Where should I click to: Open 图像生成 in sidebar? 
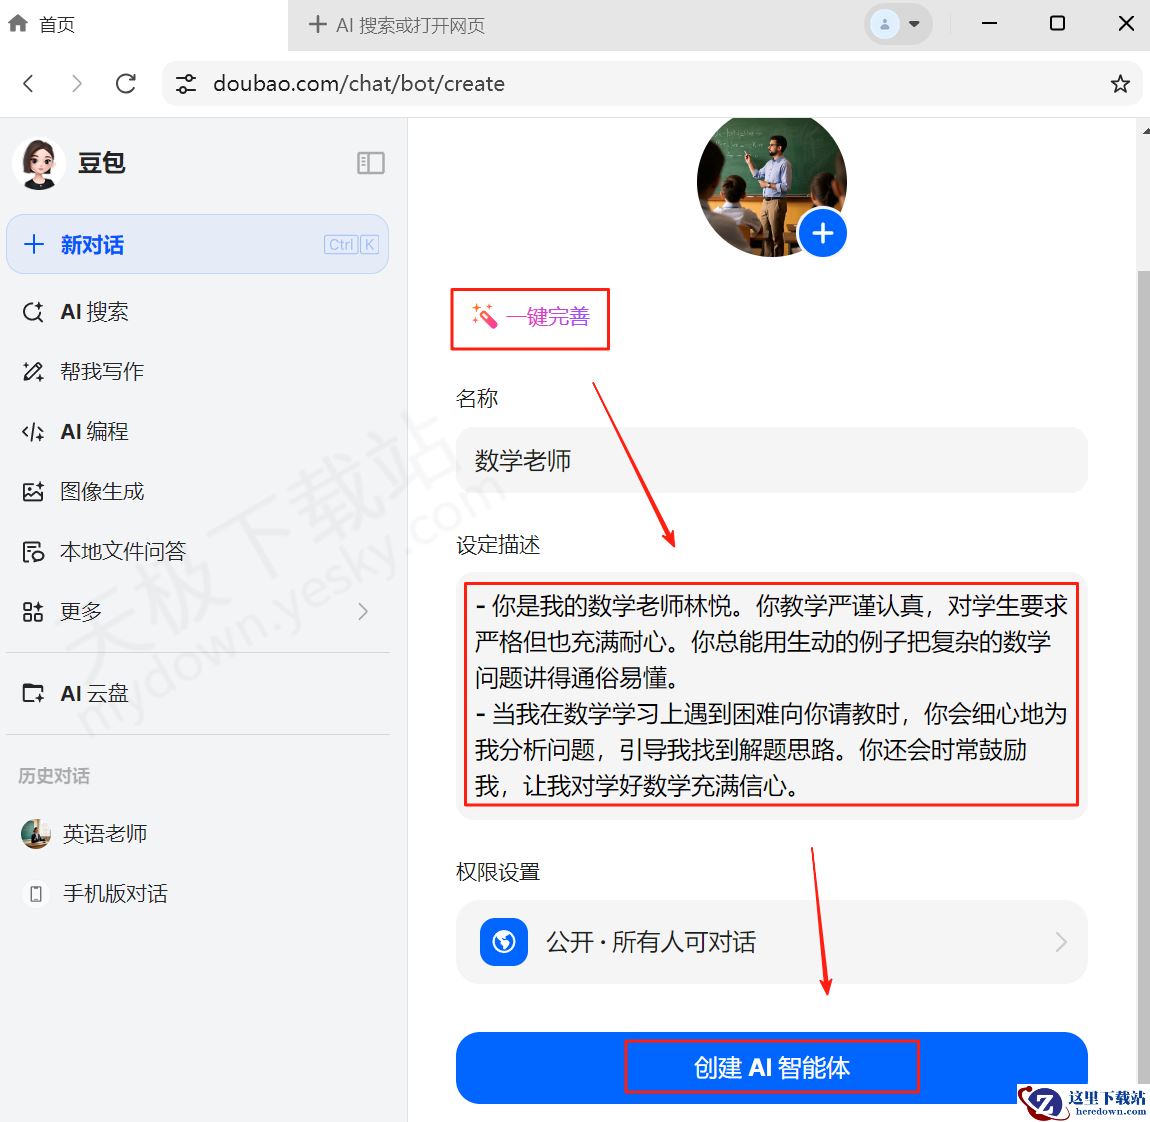click(197, 491)
